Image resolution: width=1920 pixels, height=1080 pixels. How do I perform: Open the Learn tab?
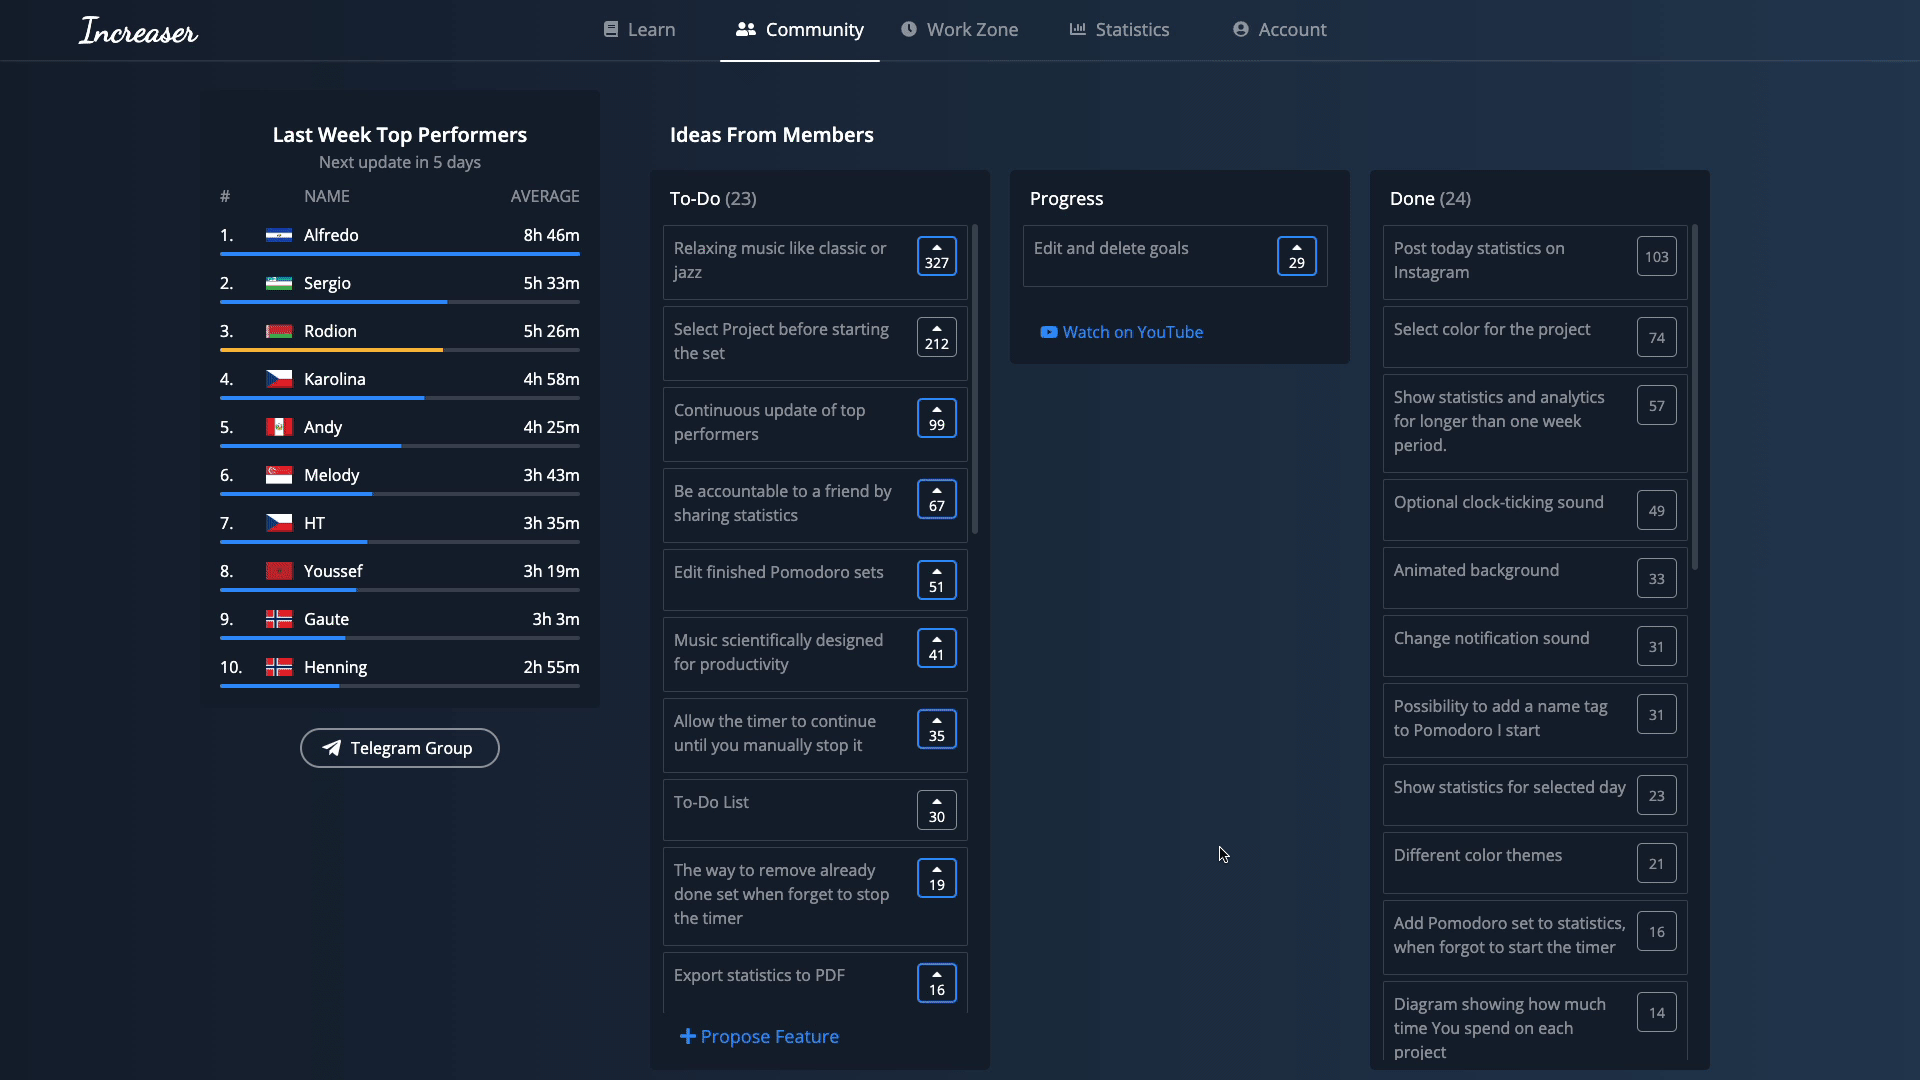(x=639, y=30)
